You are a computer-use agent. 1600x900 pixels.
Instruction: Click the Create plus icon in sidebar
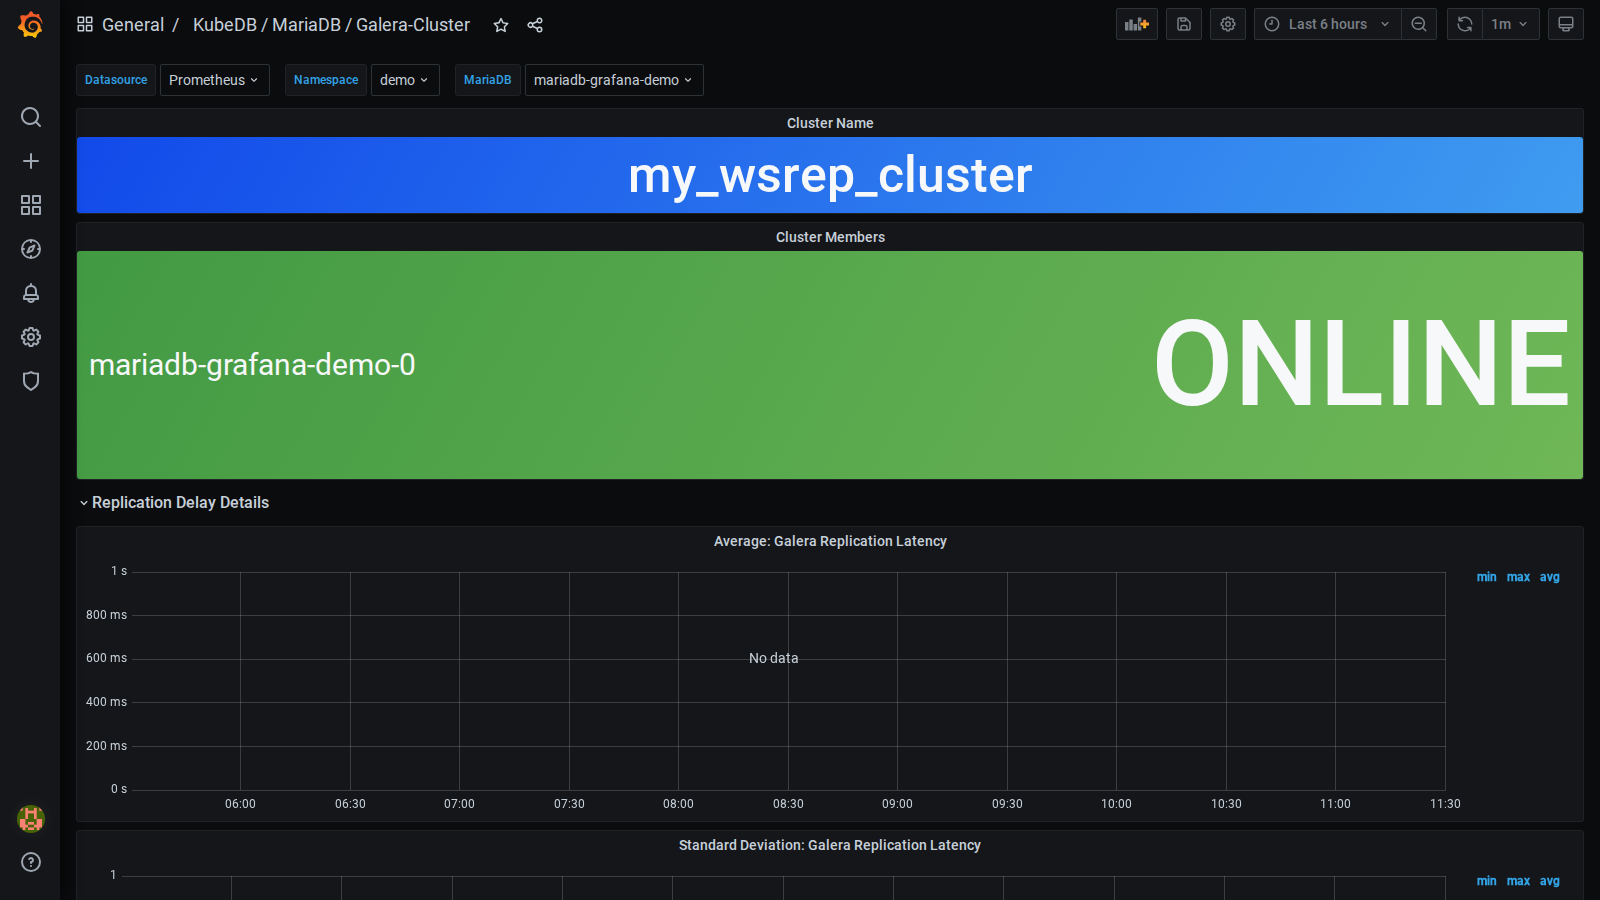[x=31, y=161]
